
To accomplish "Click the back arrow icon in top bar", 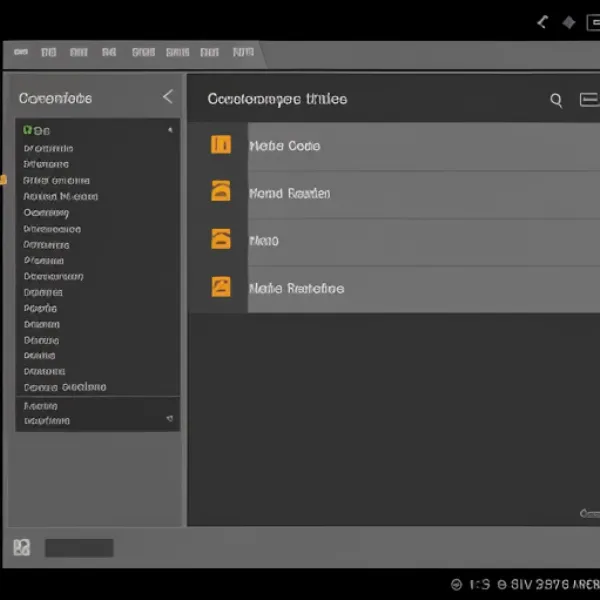I will coord(543,22).
